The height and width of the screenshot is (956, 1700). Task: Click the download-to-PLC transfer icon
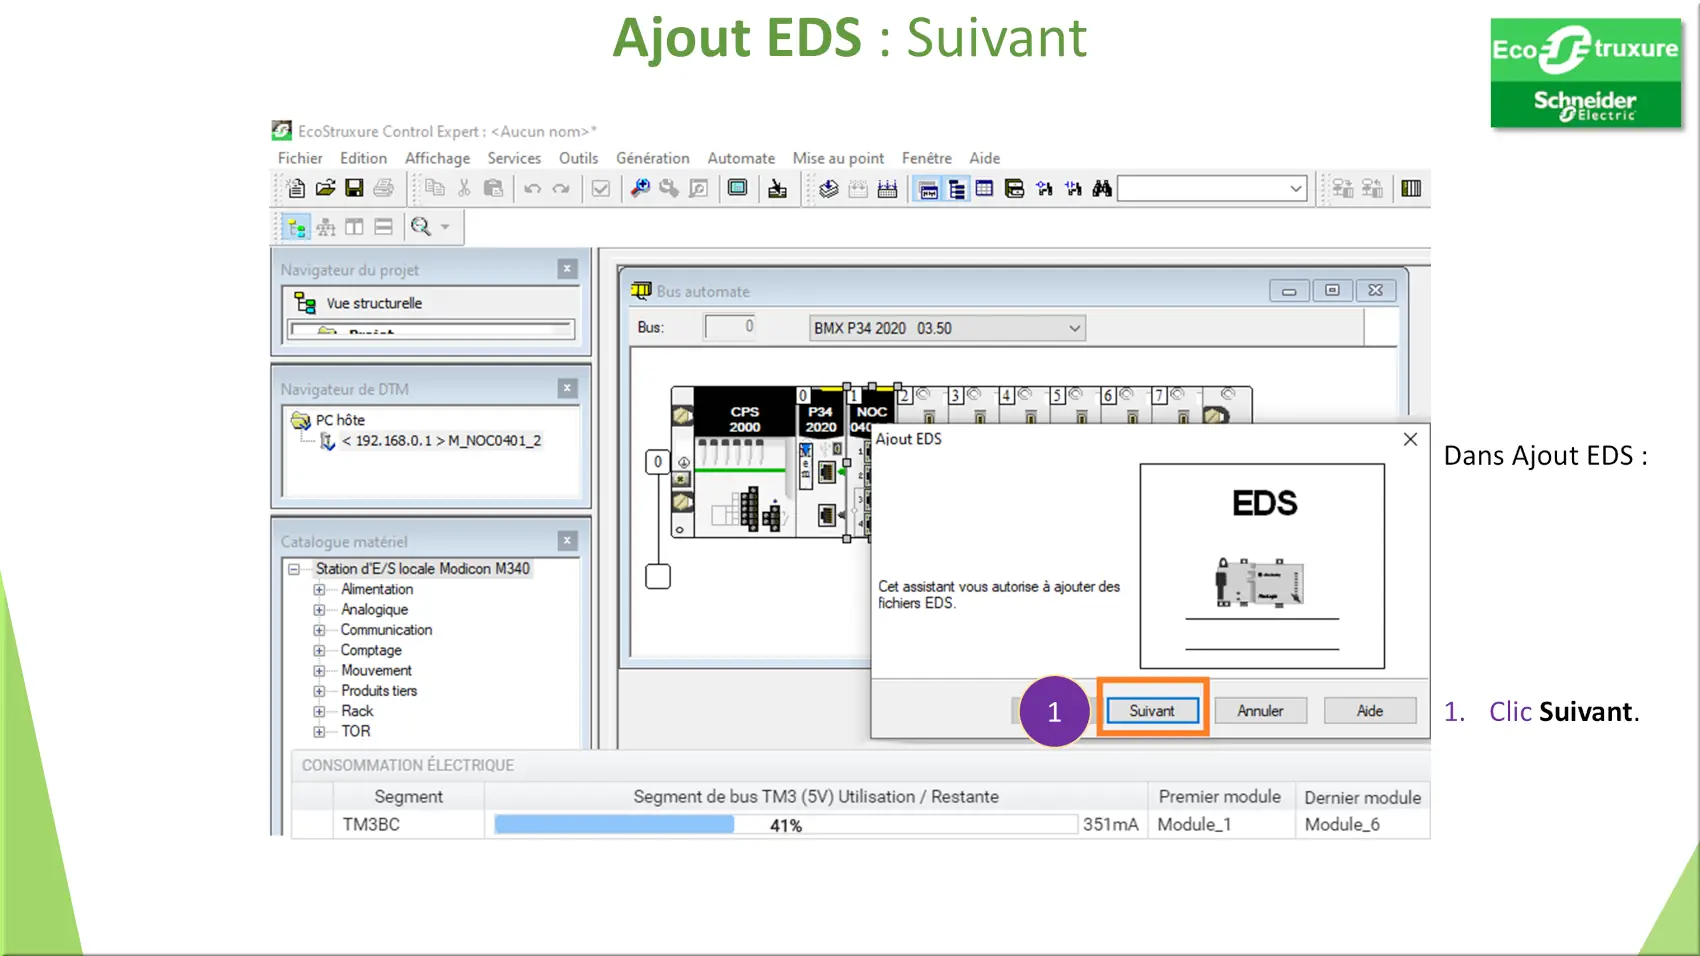click(777, 188)
